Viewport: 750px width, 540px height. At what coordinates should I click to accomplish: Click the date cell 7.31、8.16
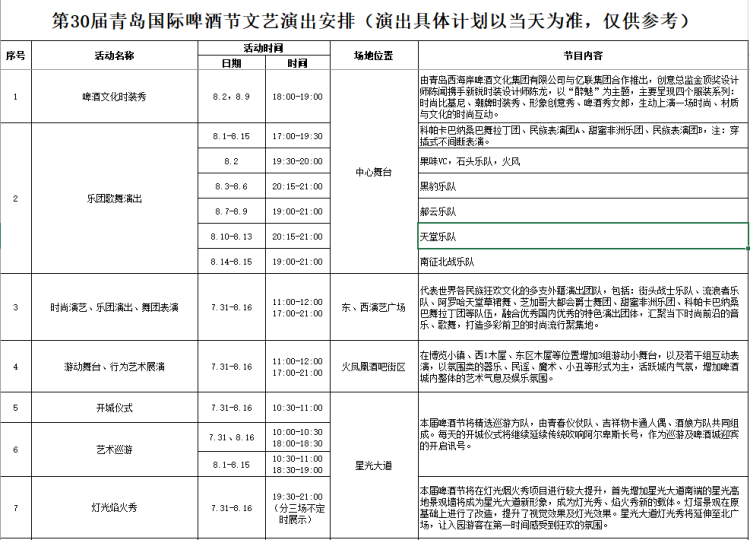click(x=232, y=437)
